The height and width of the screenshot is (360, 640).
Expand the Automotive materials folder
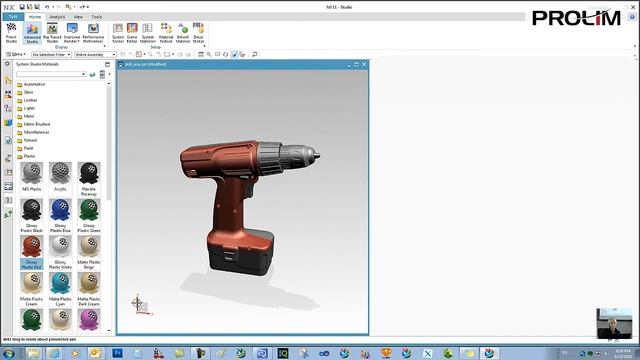pyautogui.click(x=31, y=84)
